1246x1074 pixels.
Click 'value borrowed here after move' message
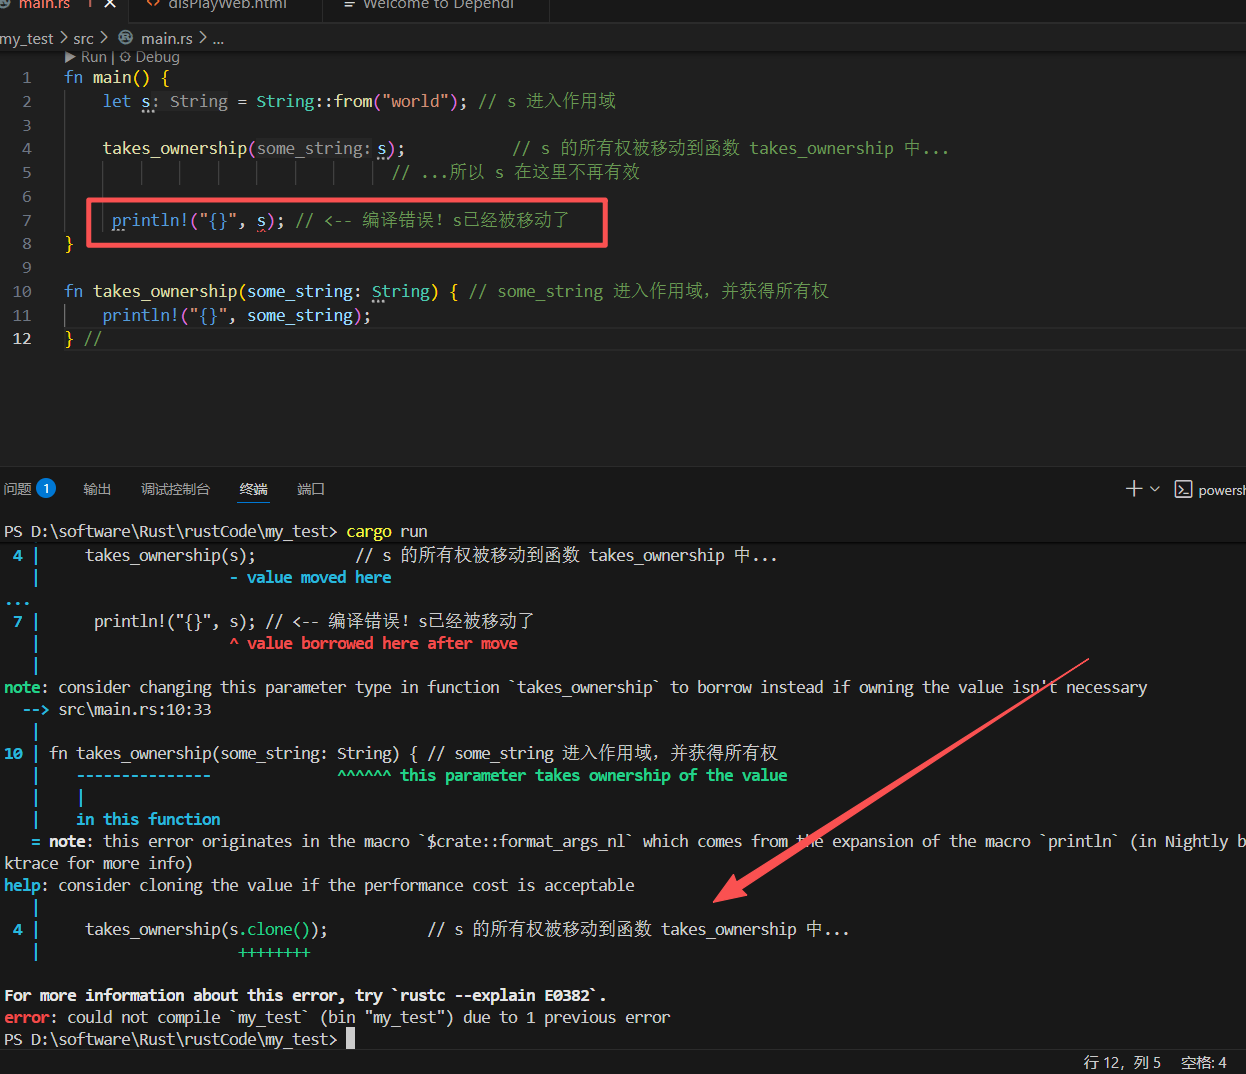[382, 643]
